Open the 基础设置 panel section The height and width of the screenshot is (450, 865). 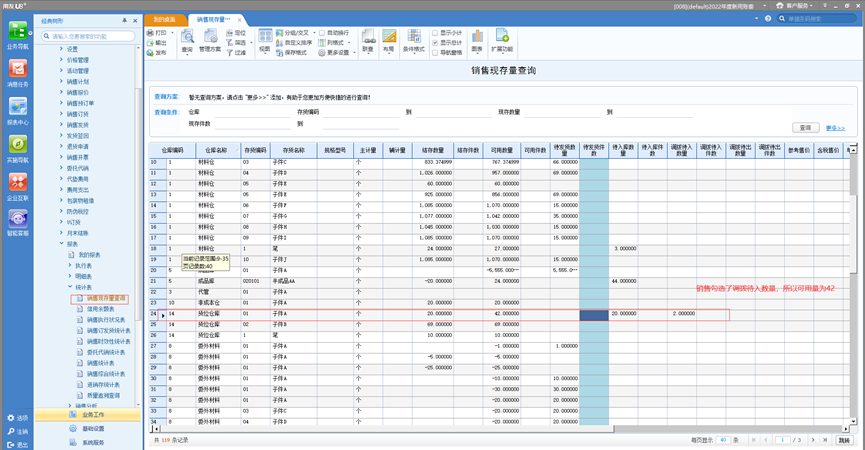pyautogui.click(x=87, y=428)
